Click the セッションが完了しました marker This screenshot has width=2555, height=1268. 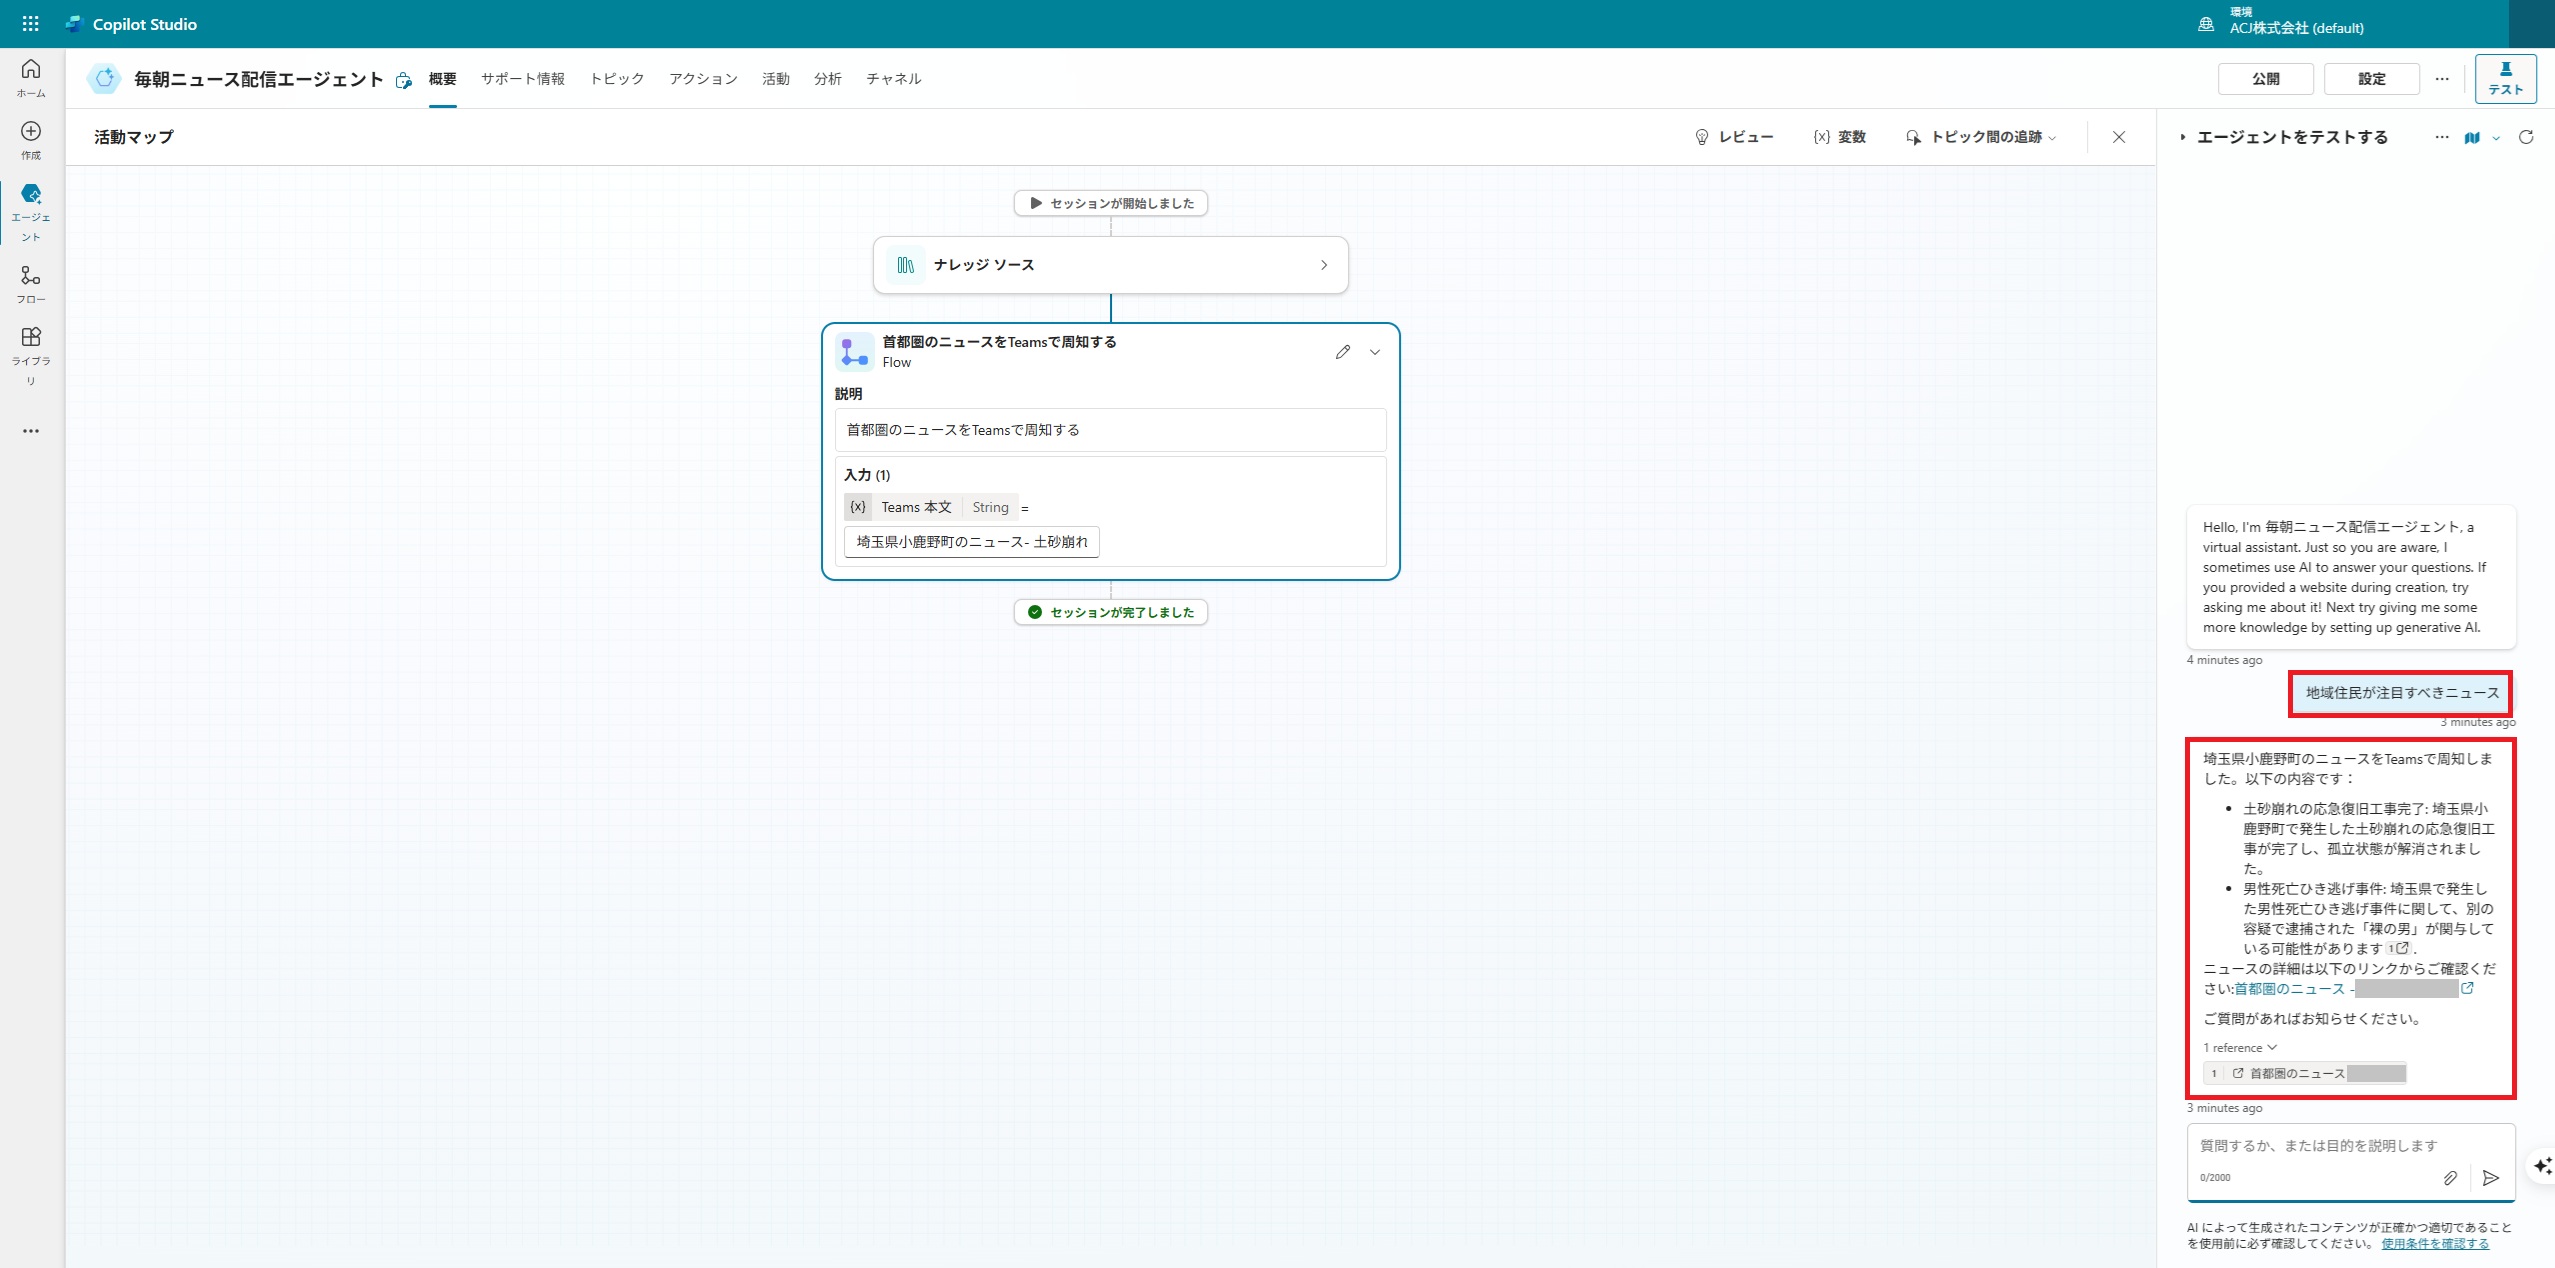coord(1111,612)
